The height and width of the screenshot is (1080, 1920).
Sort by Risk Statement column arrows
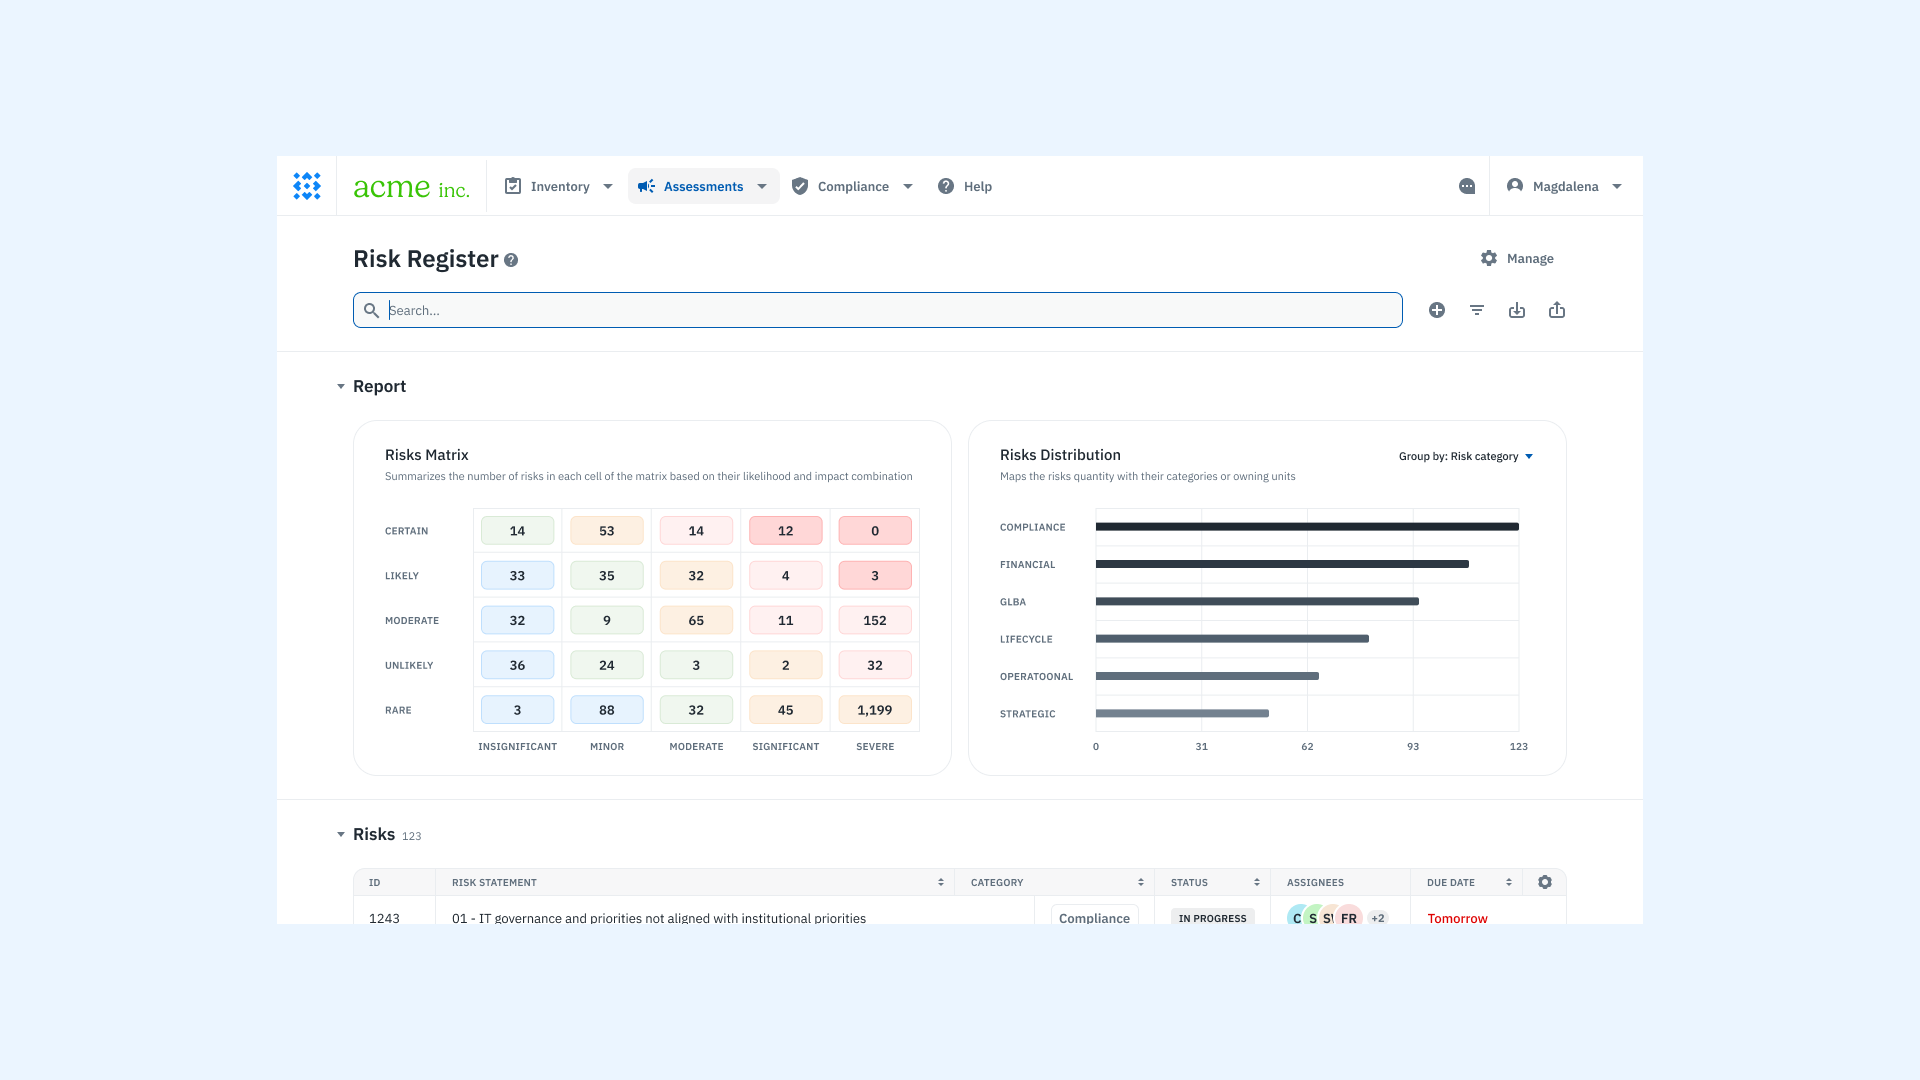point(940,882)
